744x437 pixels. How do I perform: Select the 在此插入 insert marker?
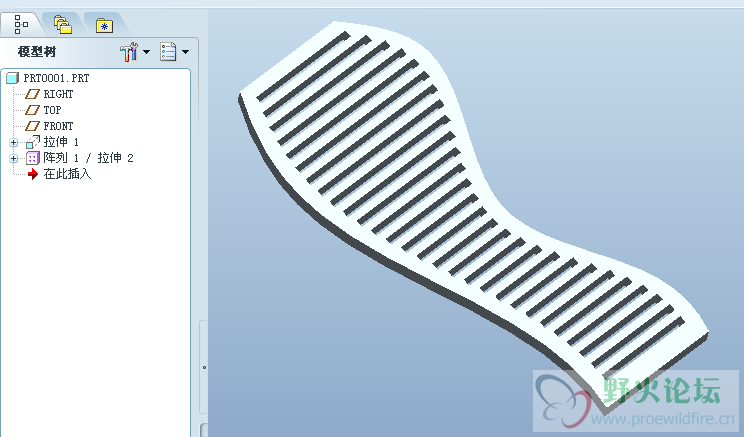click(67, 174)
